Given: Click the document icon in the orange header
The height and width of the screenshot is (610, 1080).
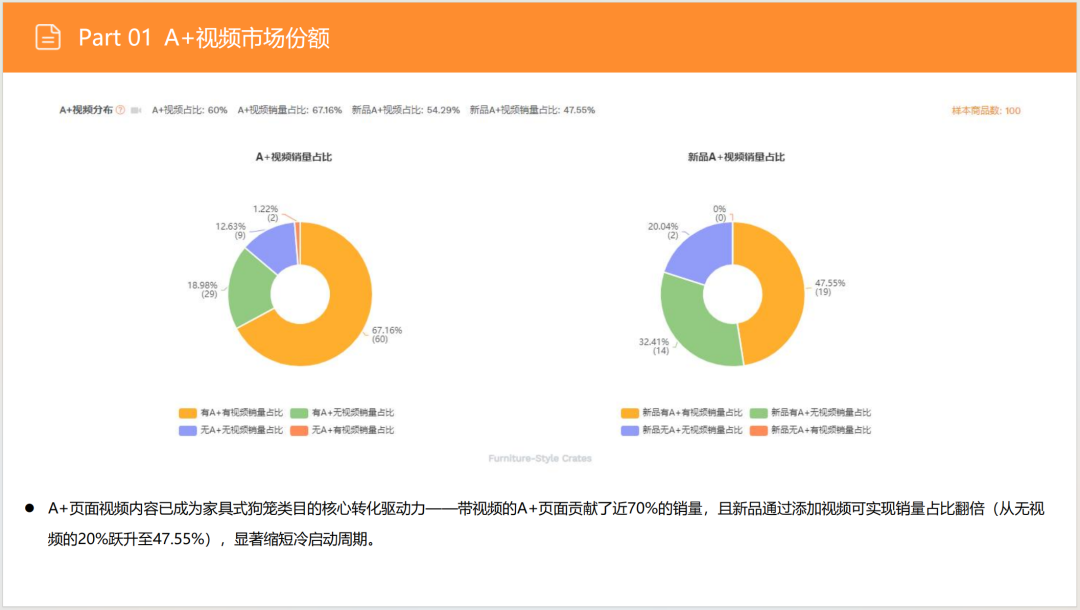Looking at the screenshot, I should click(x=48, y=37).
